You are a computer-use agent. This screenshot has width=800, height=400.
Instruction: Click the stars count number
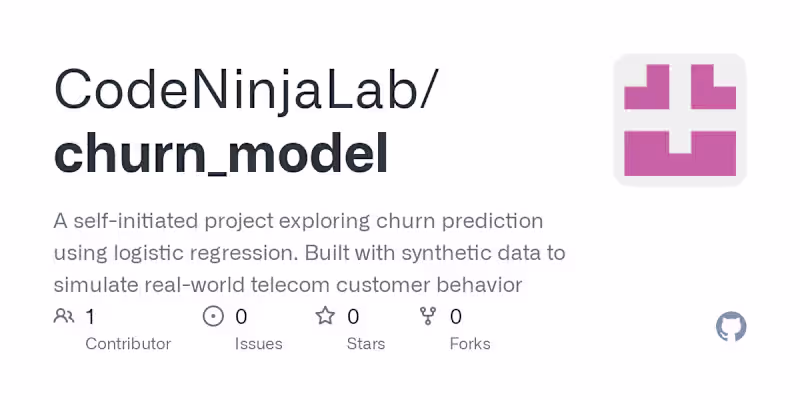(x=353, y=317)
